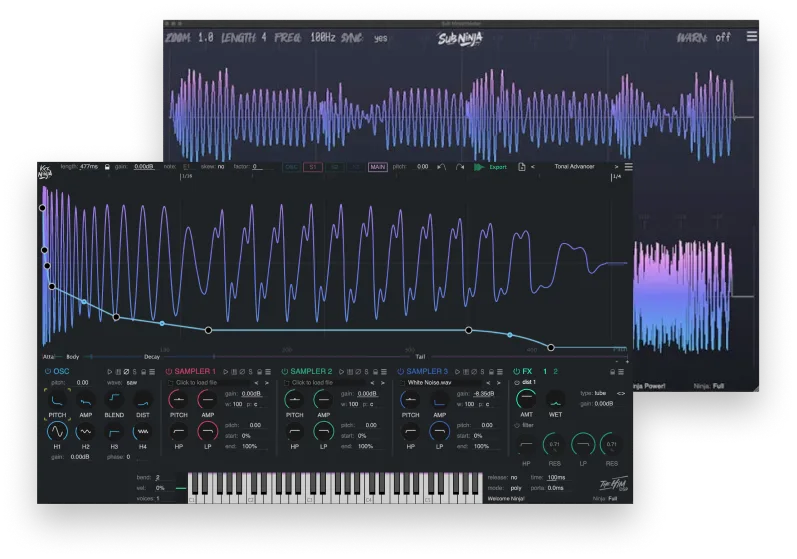Click the green Export play icon
This screenshot has width=797, height=559.
click(x=479, y=167)
